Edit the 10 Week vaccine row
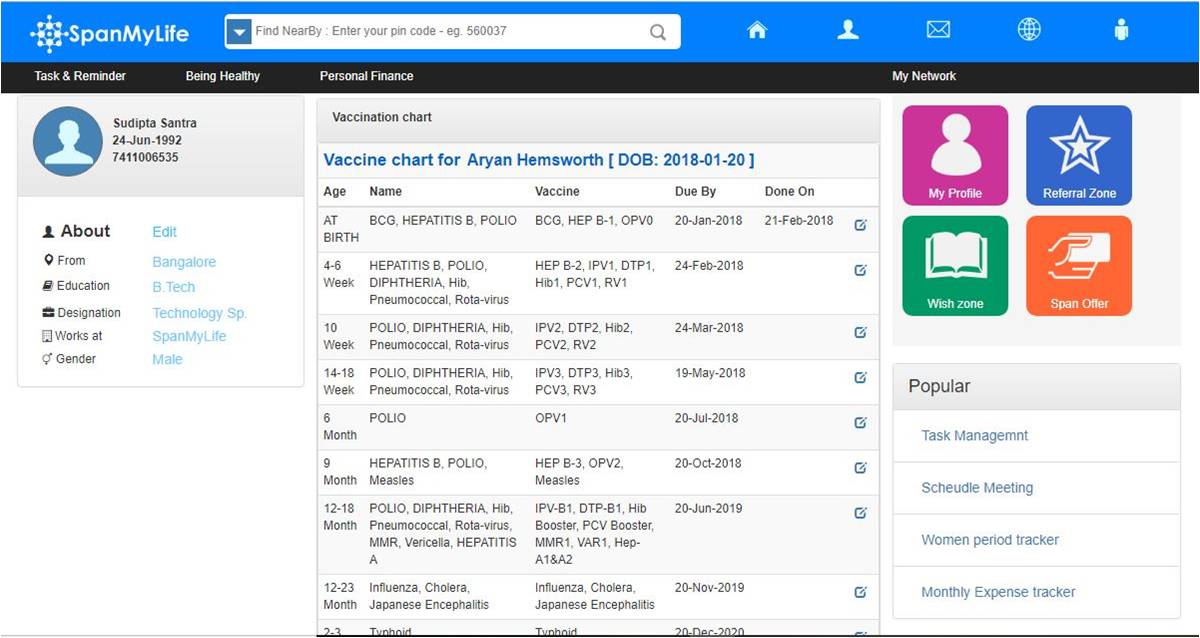 coord(860,332)
